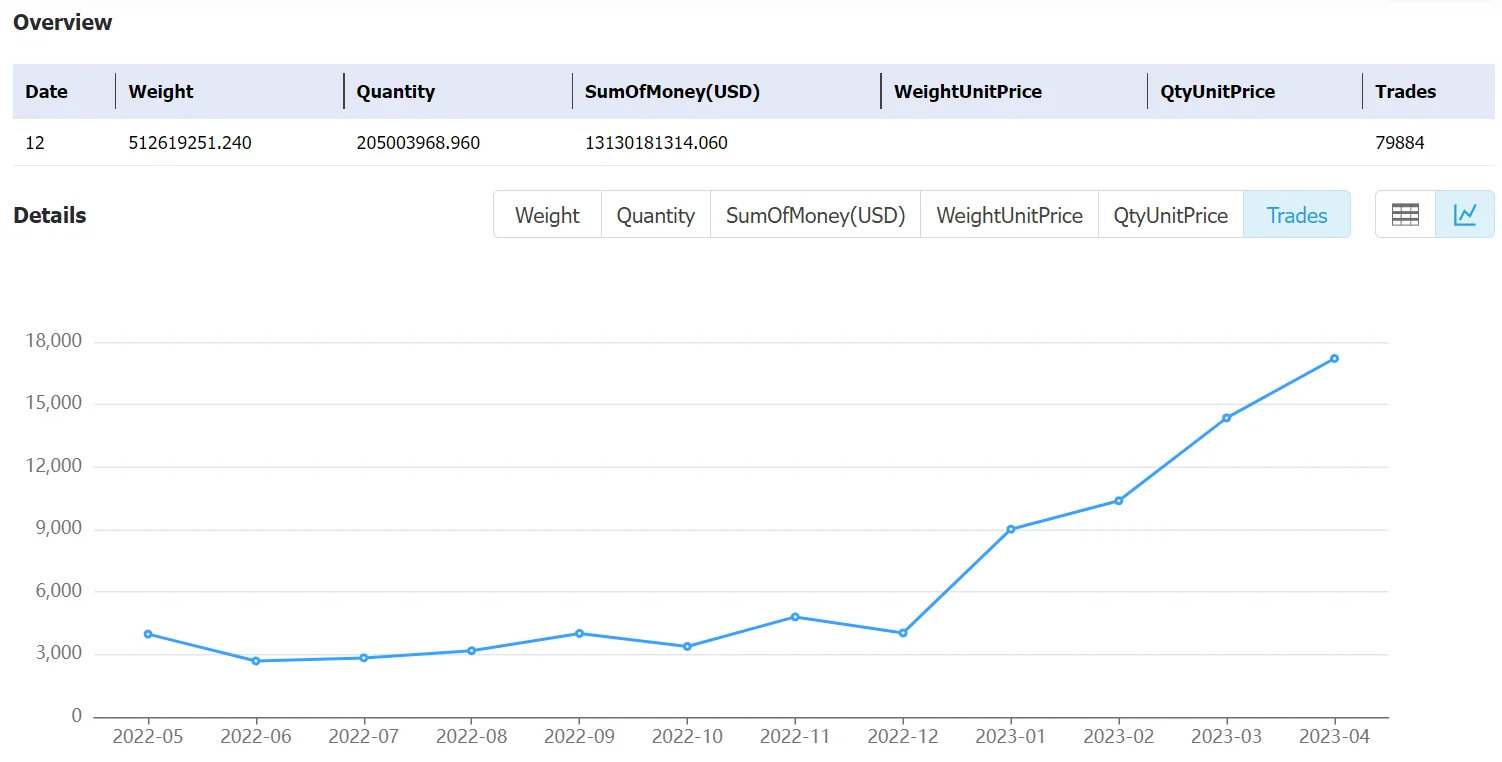Click the 2023-03 data point
This screenshot has height=762, width=1502.
[x=1227, y=418]
